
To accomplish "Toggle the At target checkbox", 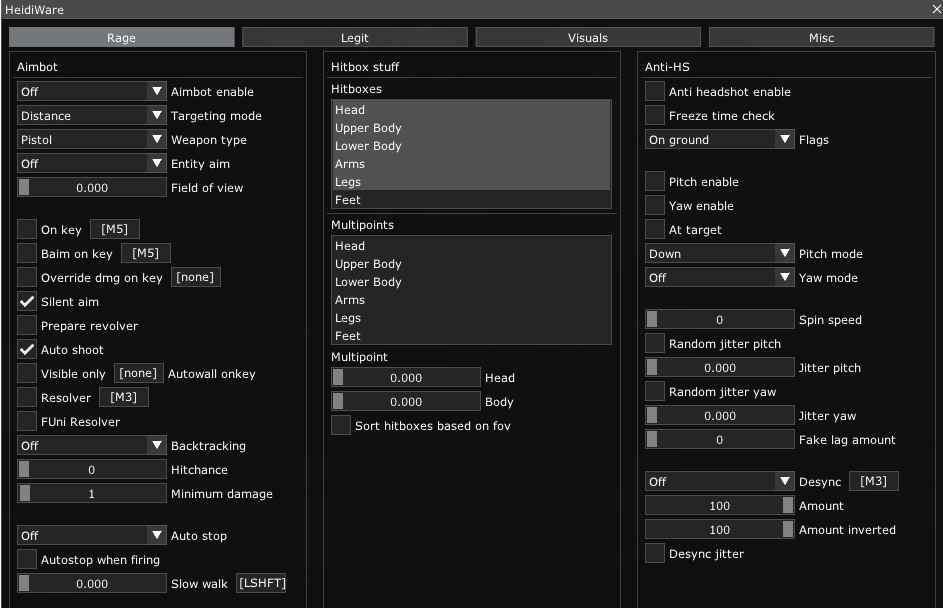I will tap(655, 229).
